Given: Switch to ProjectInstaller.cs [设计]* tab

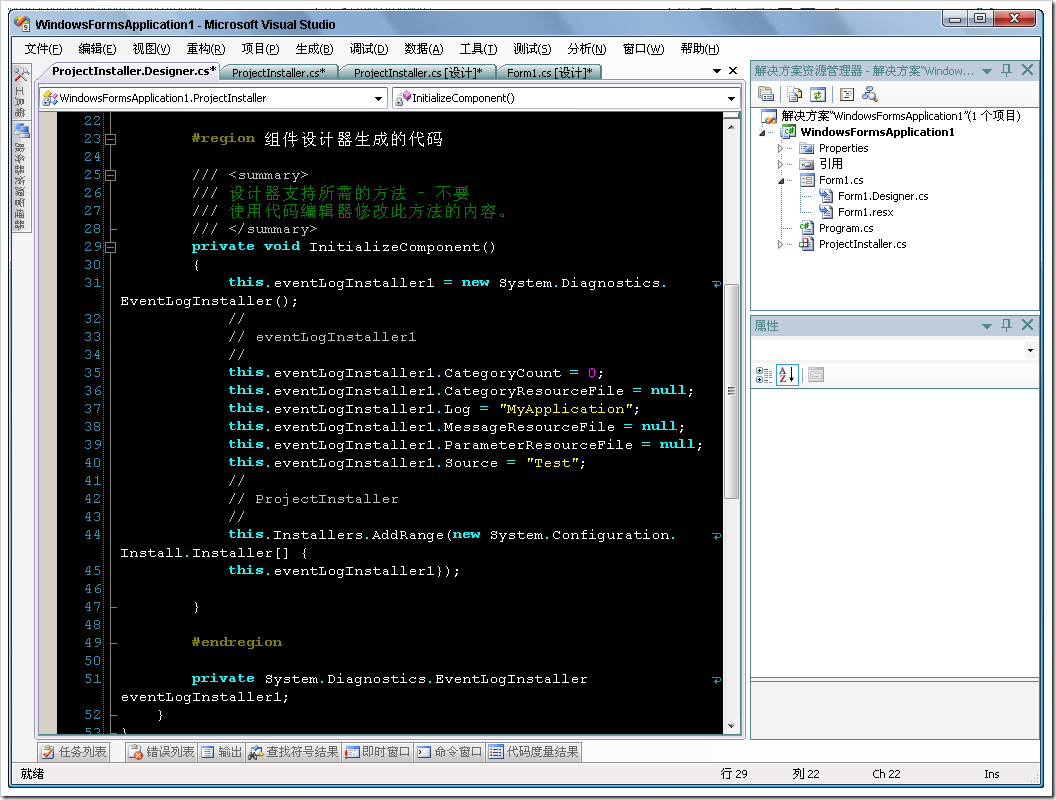Looking at the screenshot, I should click(x=418, y=73).
